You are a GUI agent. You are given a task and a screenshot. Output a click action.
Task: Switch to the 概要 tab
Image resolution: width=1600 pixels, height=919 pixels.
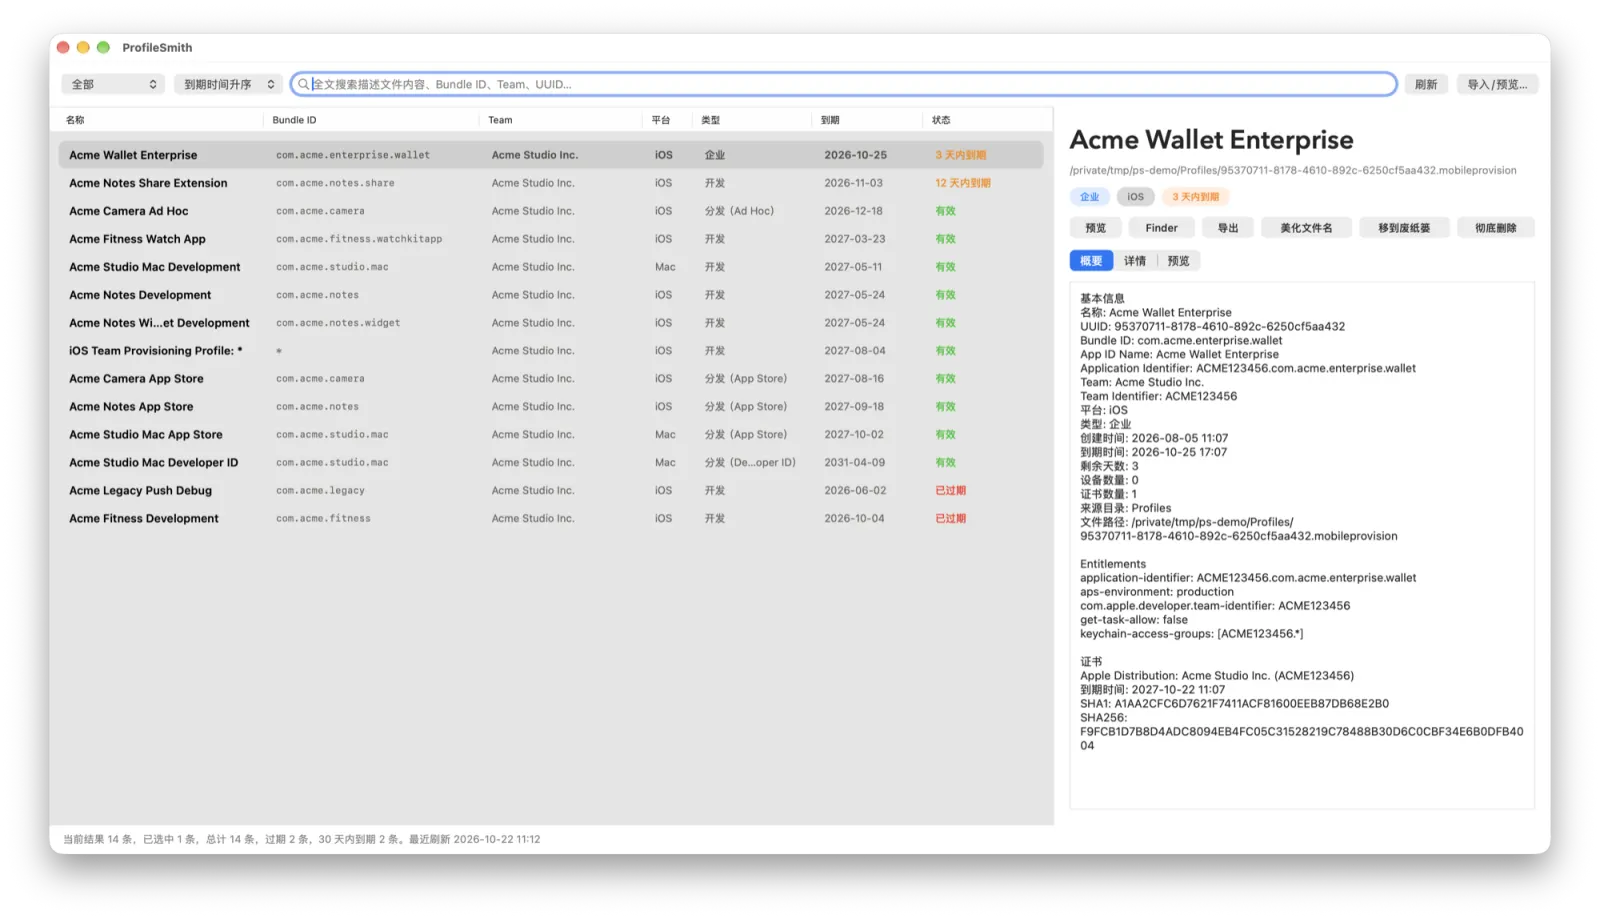point(1091,261)
